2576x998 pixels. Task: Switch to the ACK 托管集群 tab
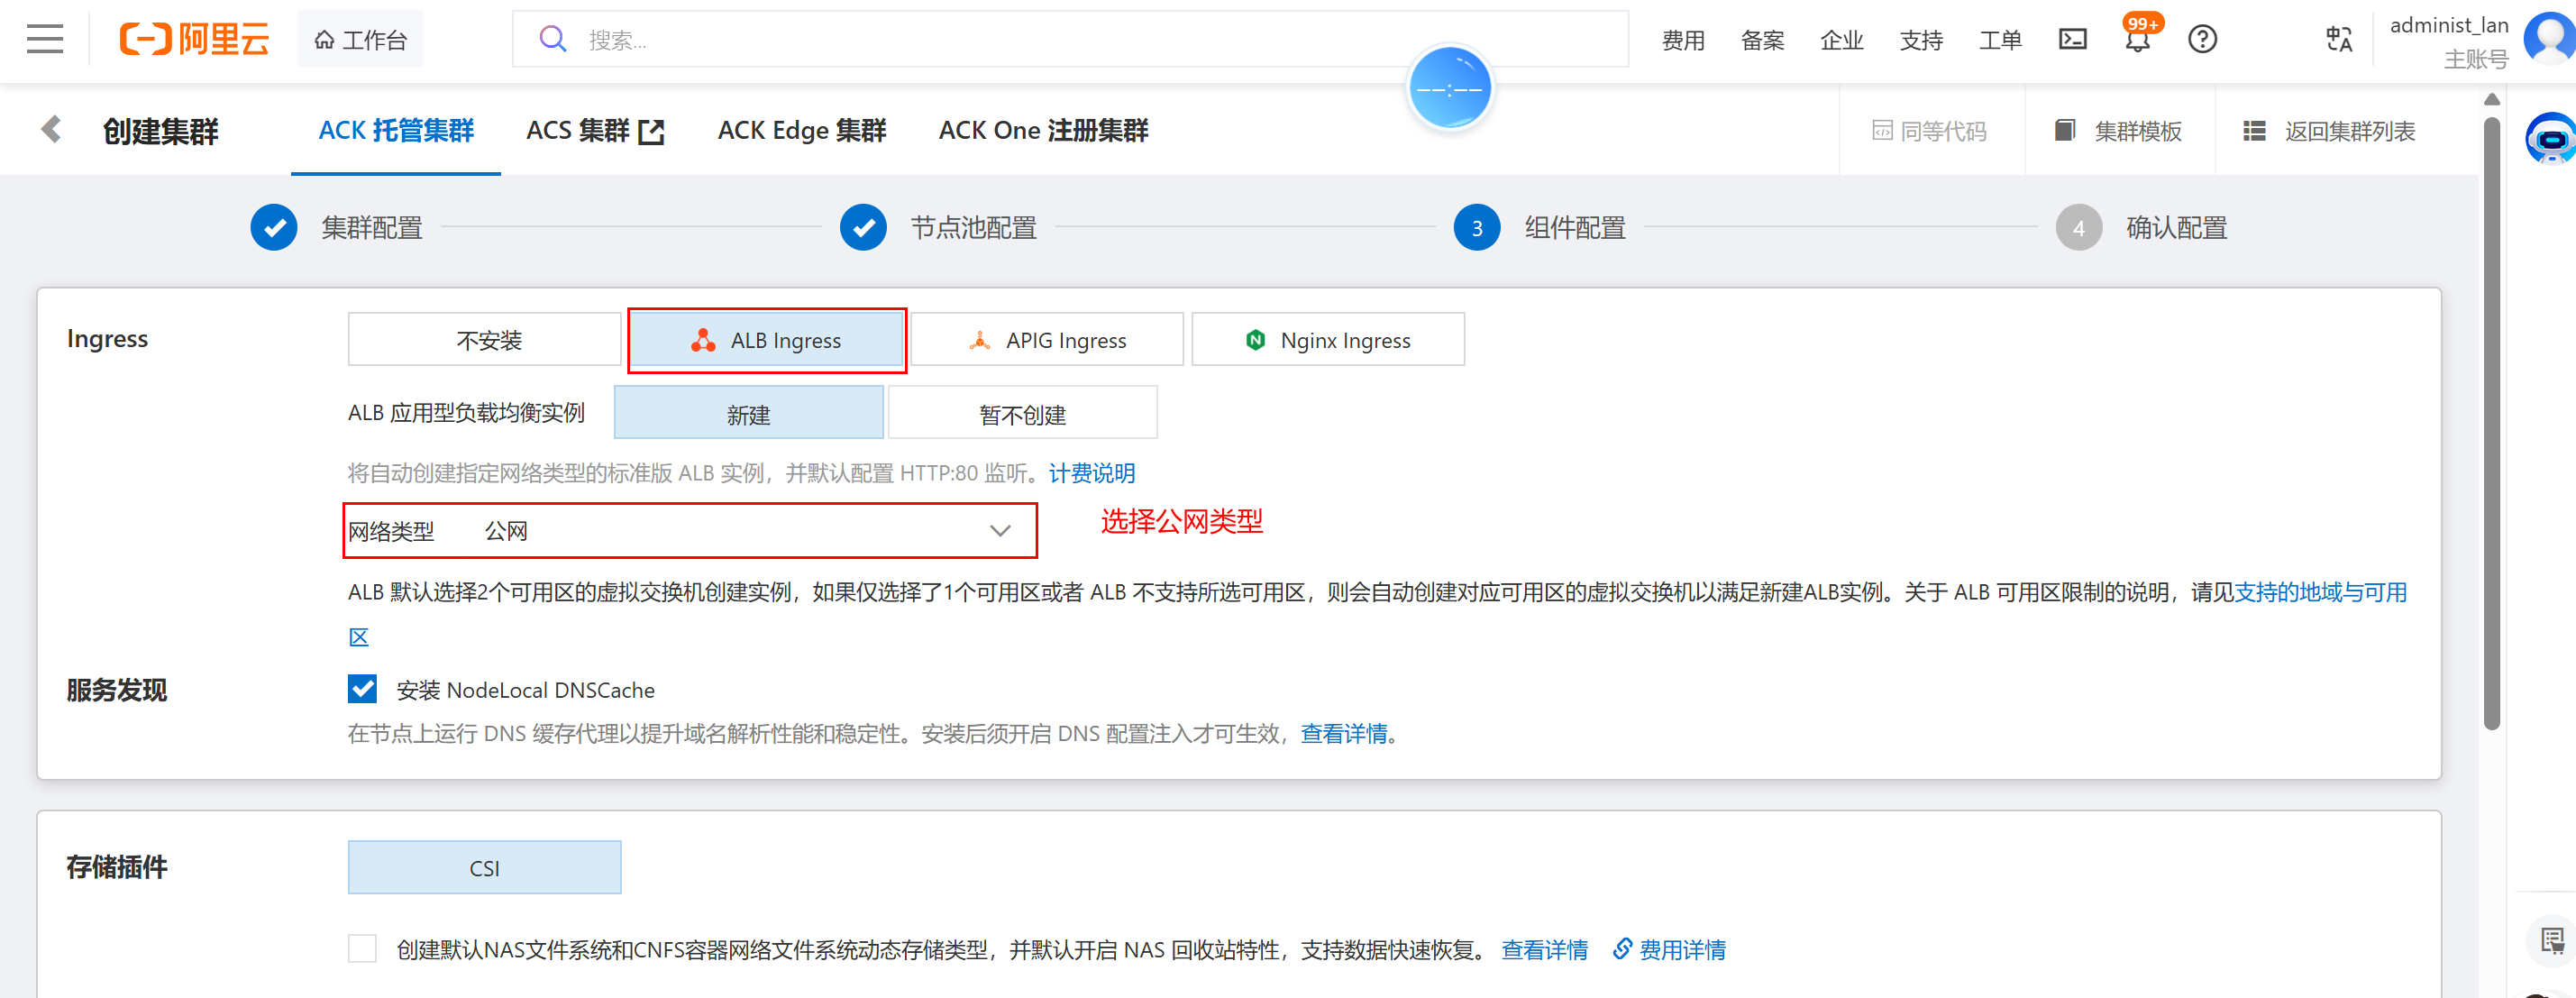pos(396,131)
